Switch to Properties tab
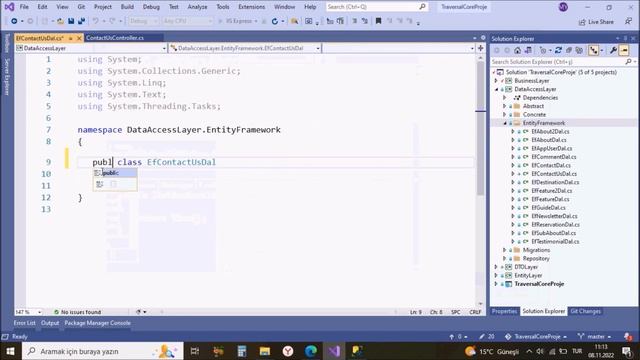Screen dimensions: 640x360 pyautogui.click(x=504, y=311)
